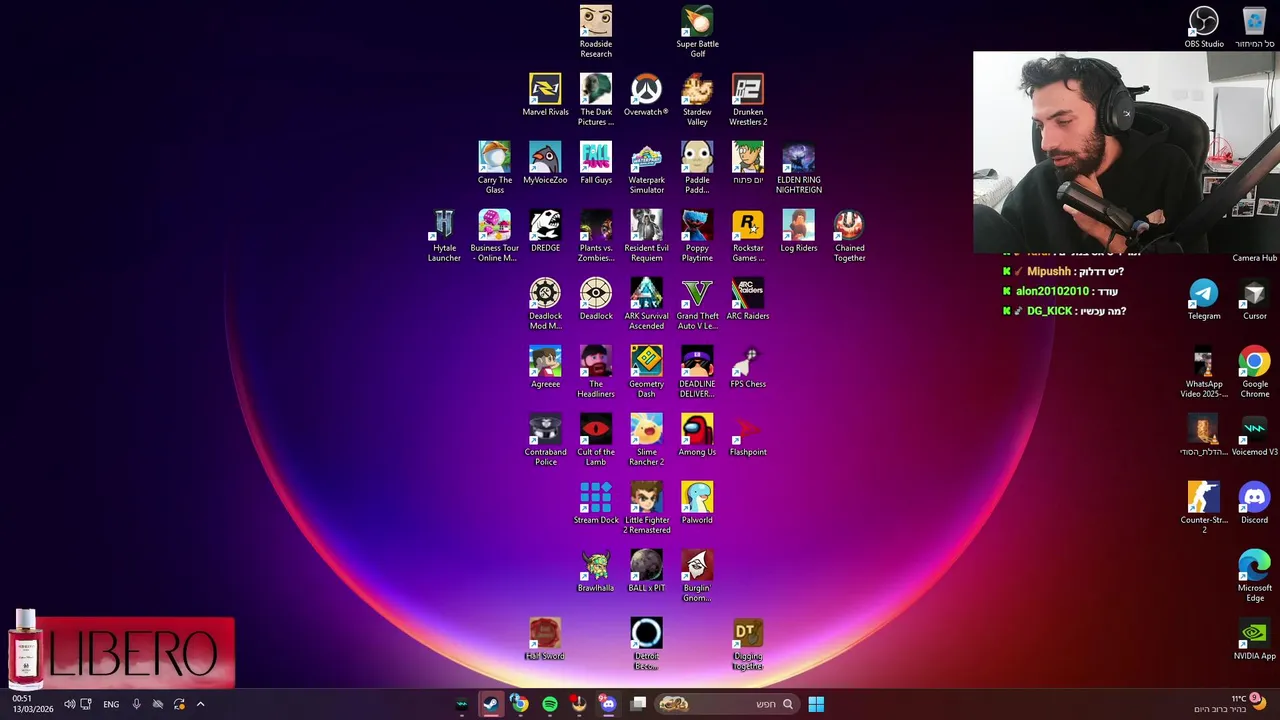Expand the hidden system tray icons
1280x720 pixels.
200,704
